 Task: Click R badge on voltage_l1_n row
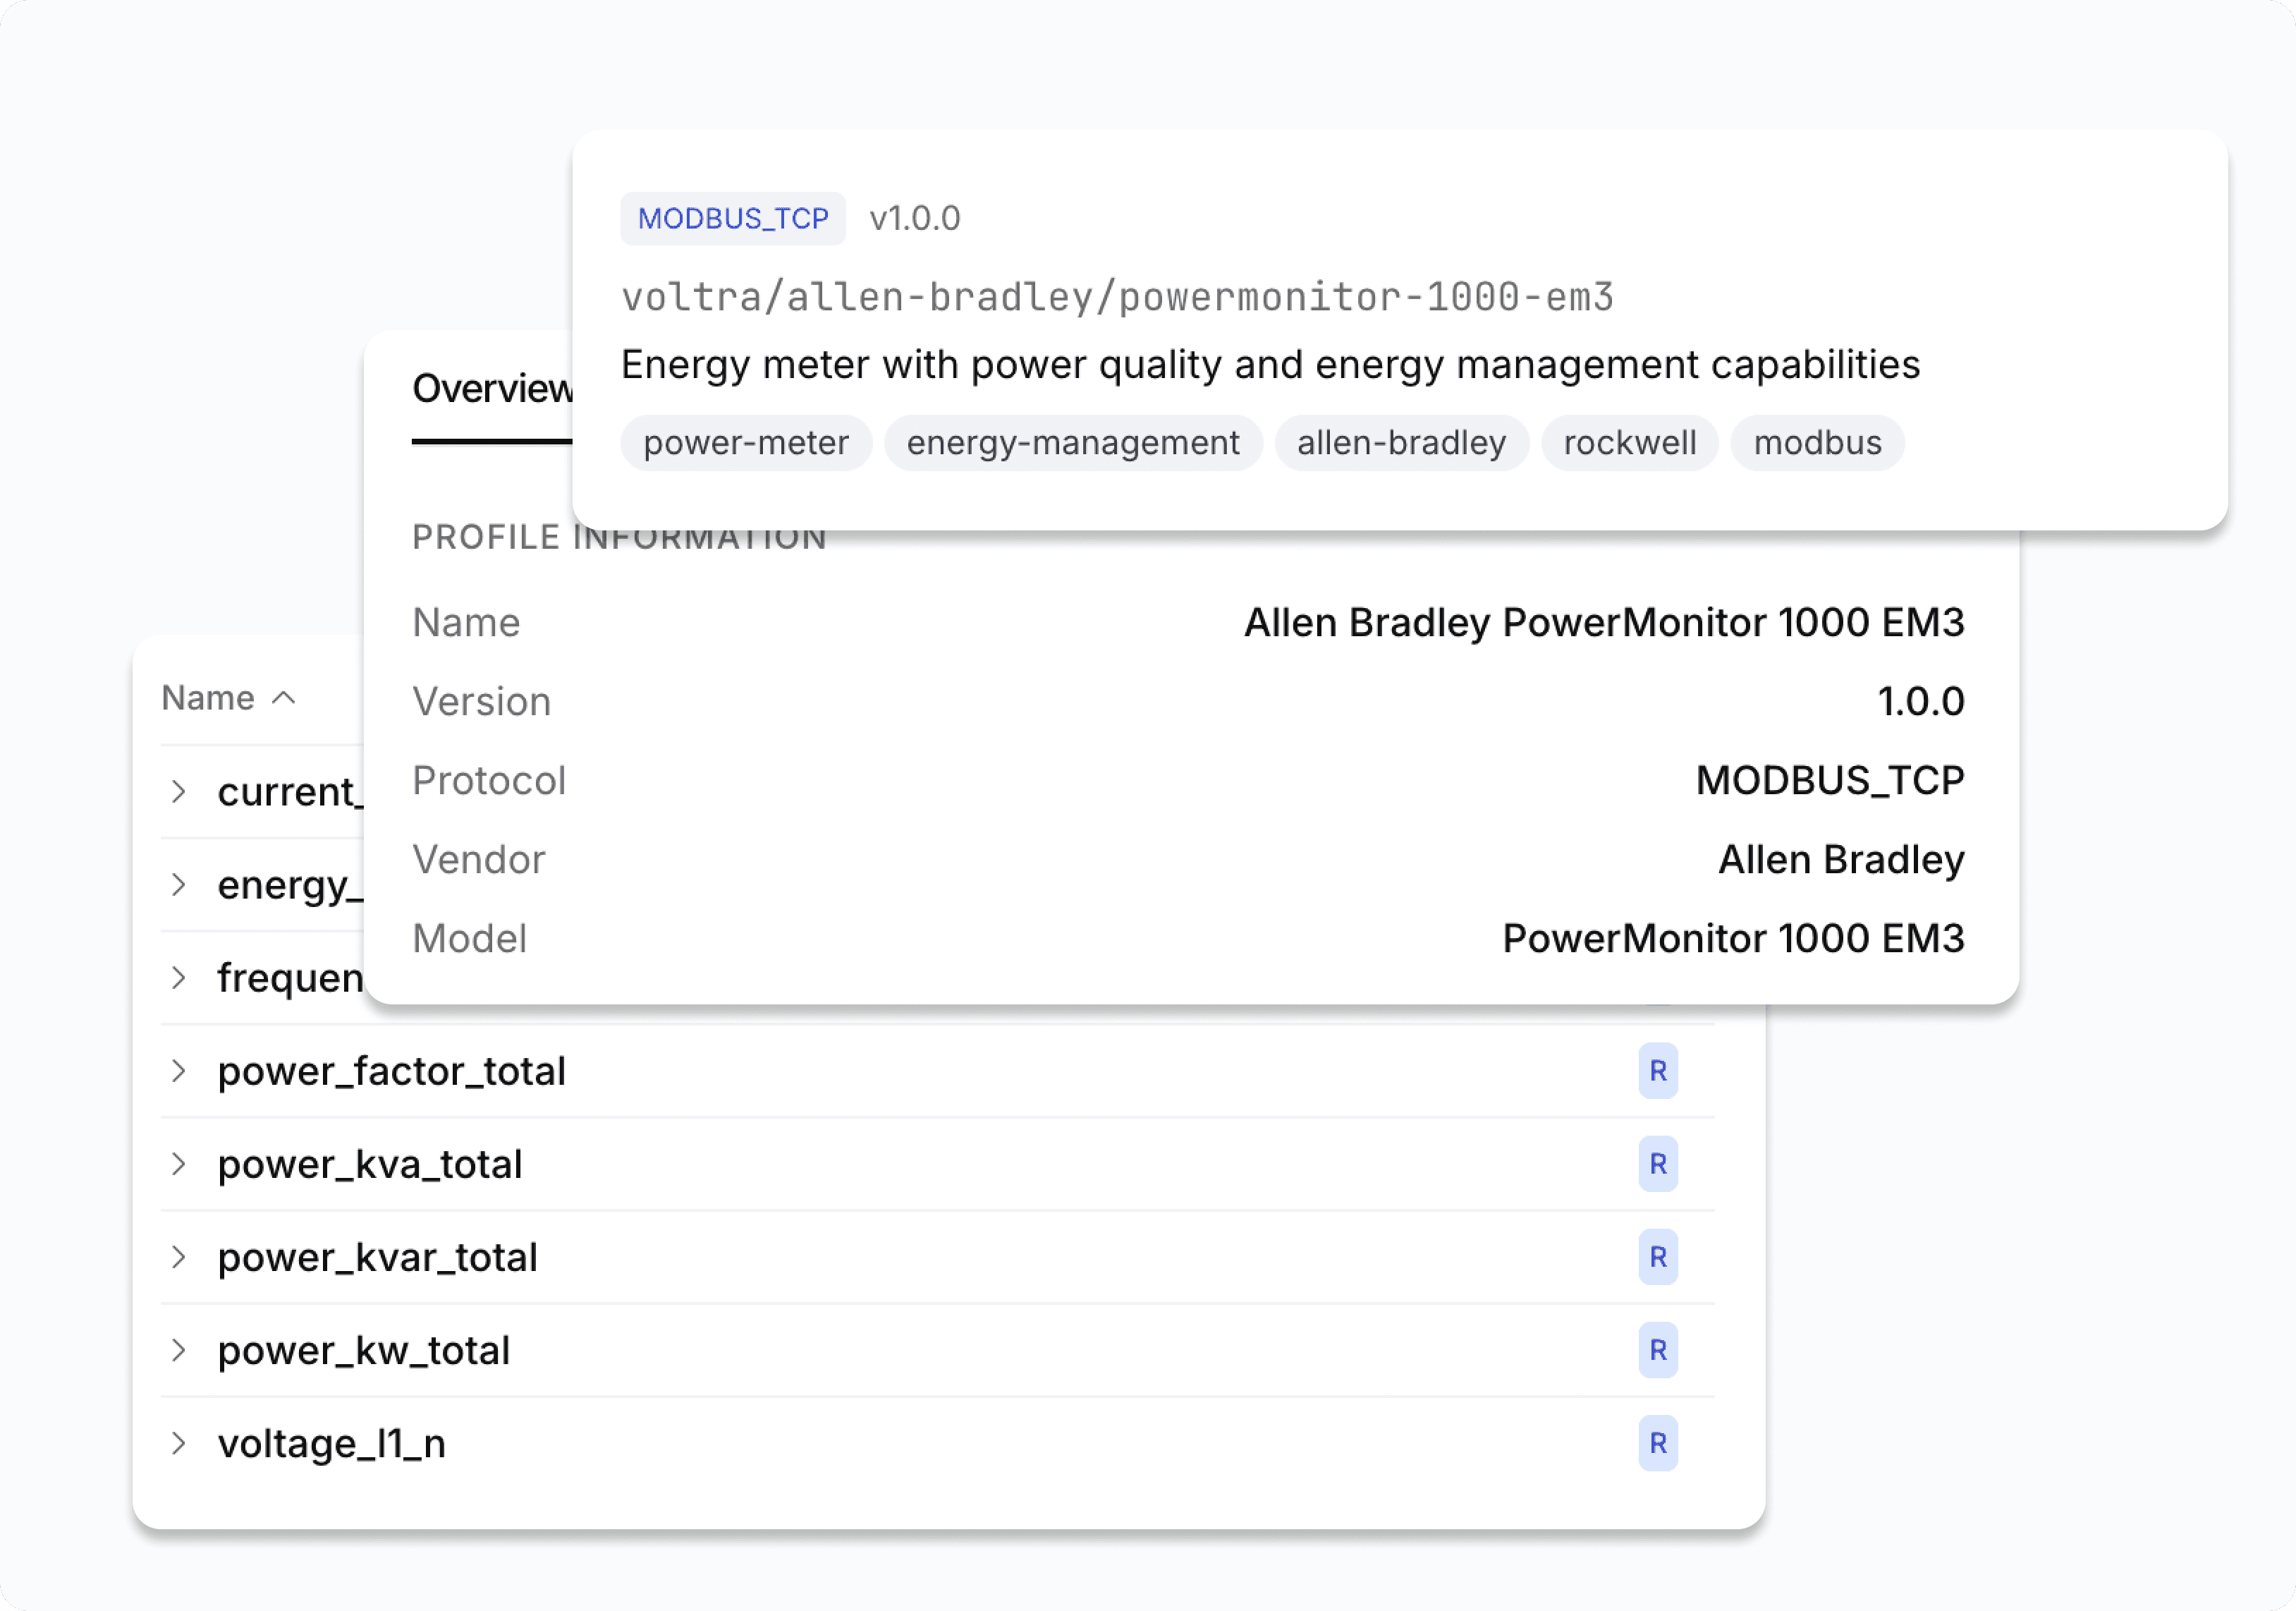tap(1657, 1443)
